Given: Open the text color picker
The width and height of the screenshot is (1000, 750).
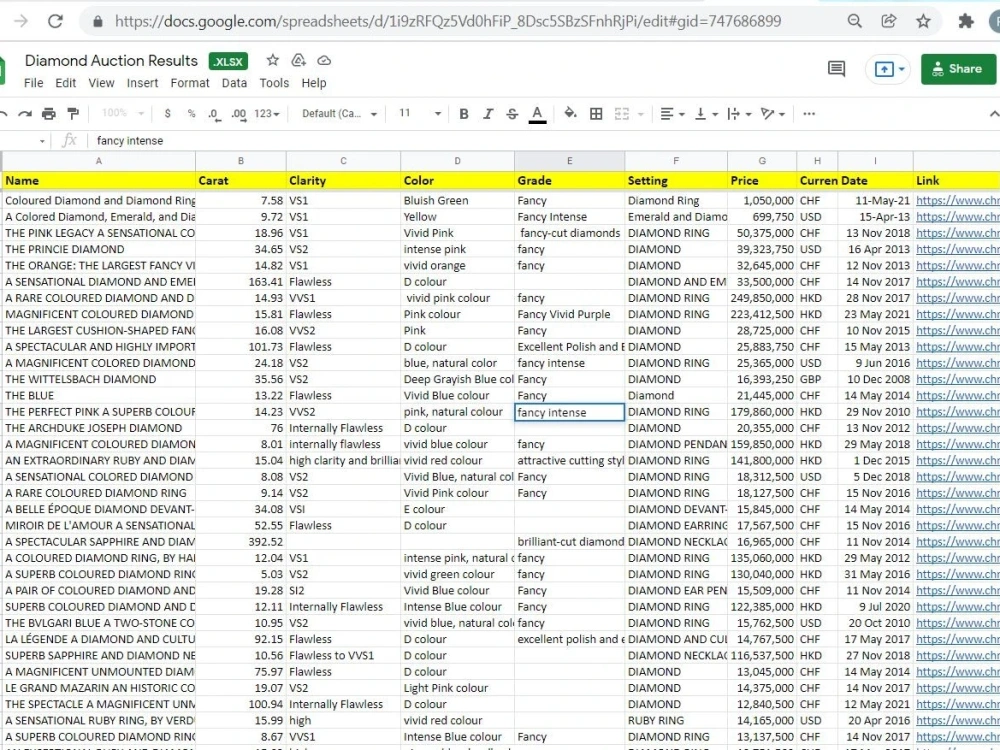Looking at the screenshot, I should [x=538, y=114].
